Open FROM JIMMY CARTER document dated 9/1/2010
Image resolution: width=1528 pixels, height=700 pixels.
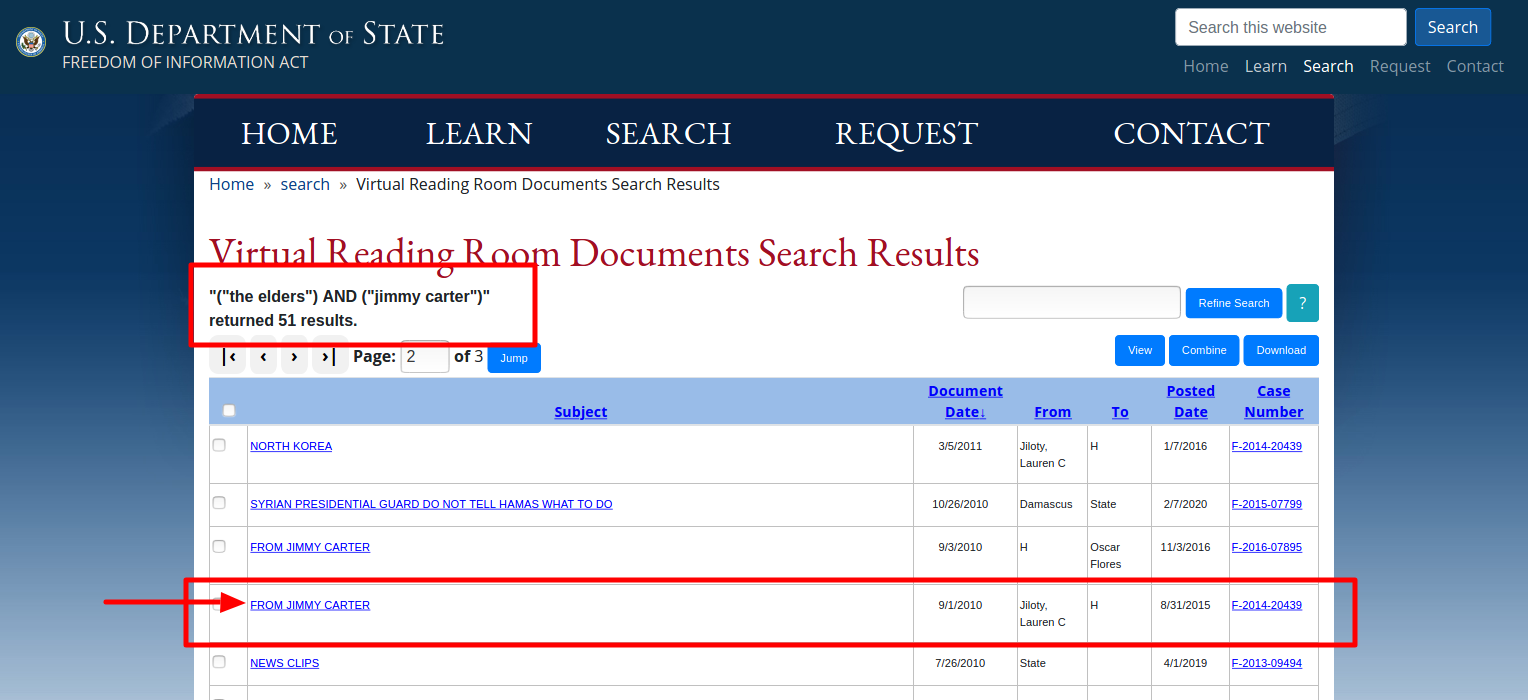tap(310, 605)
